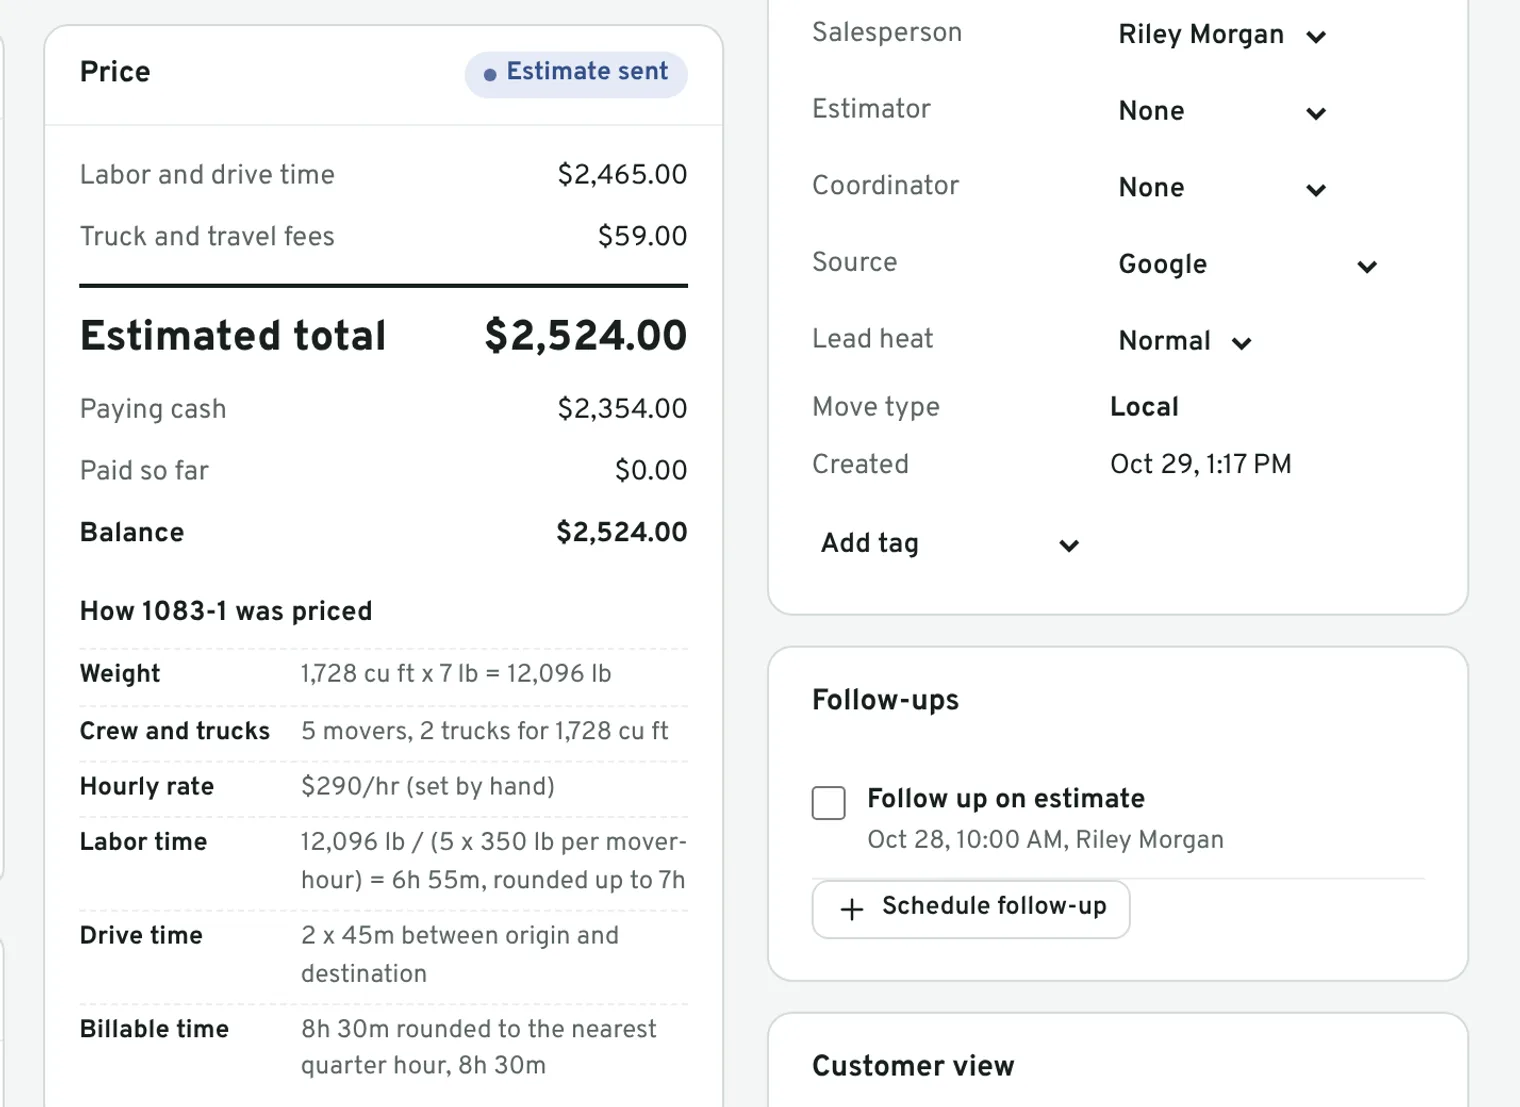Click the Estimate sent status badge
This screenshot has width=1520, height=1107.
(x=576, y=73)
